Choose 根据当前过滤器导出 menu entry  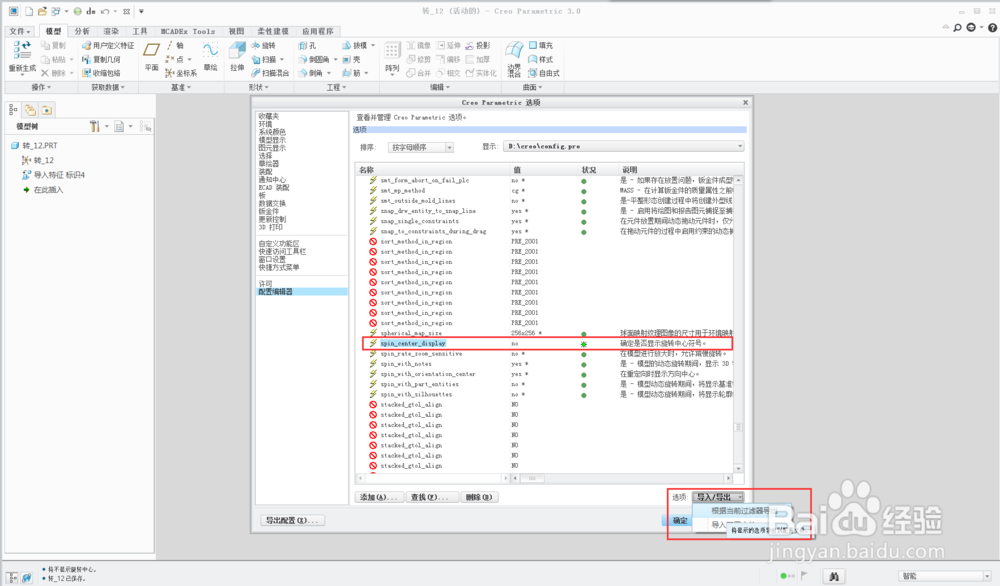click(740, 511)
